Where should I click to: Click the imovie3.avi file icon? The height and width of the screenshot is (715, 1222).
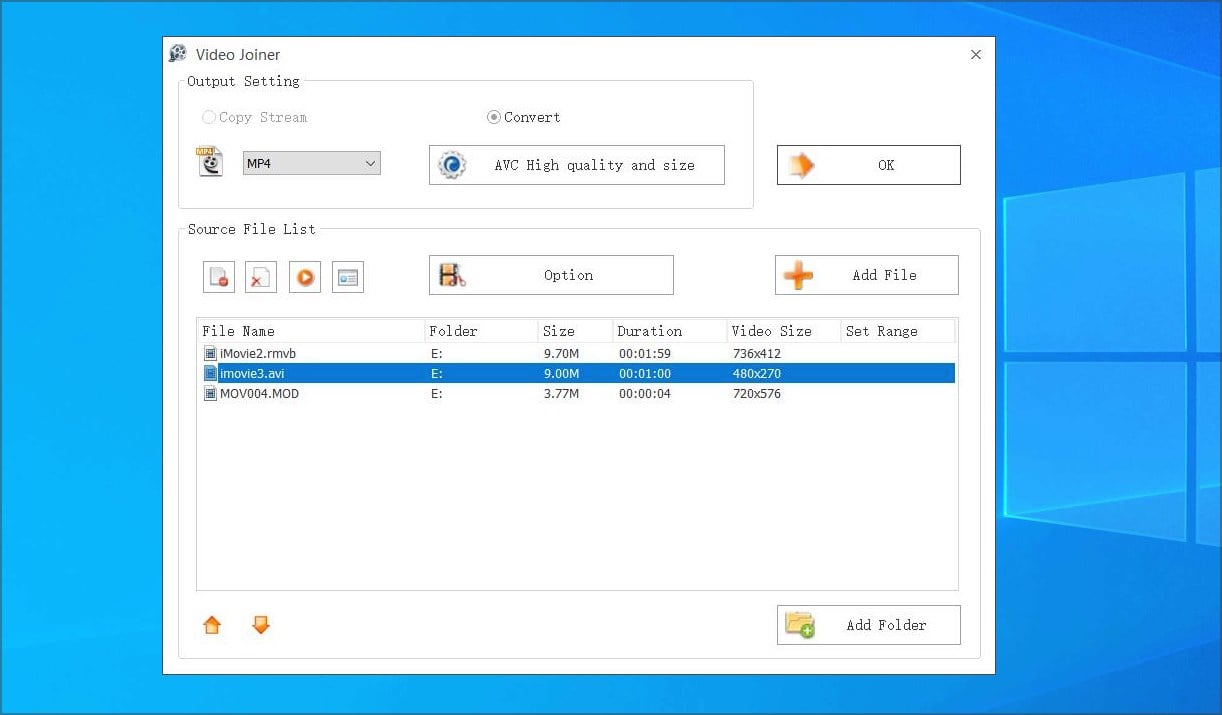coord(210,373)
